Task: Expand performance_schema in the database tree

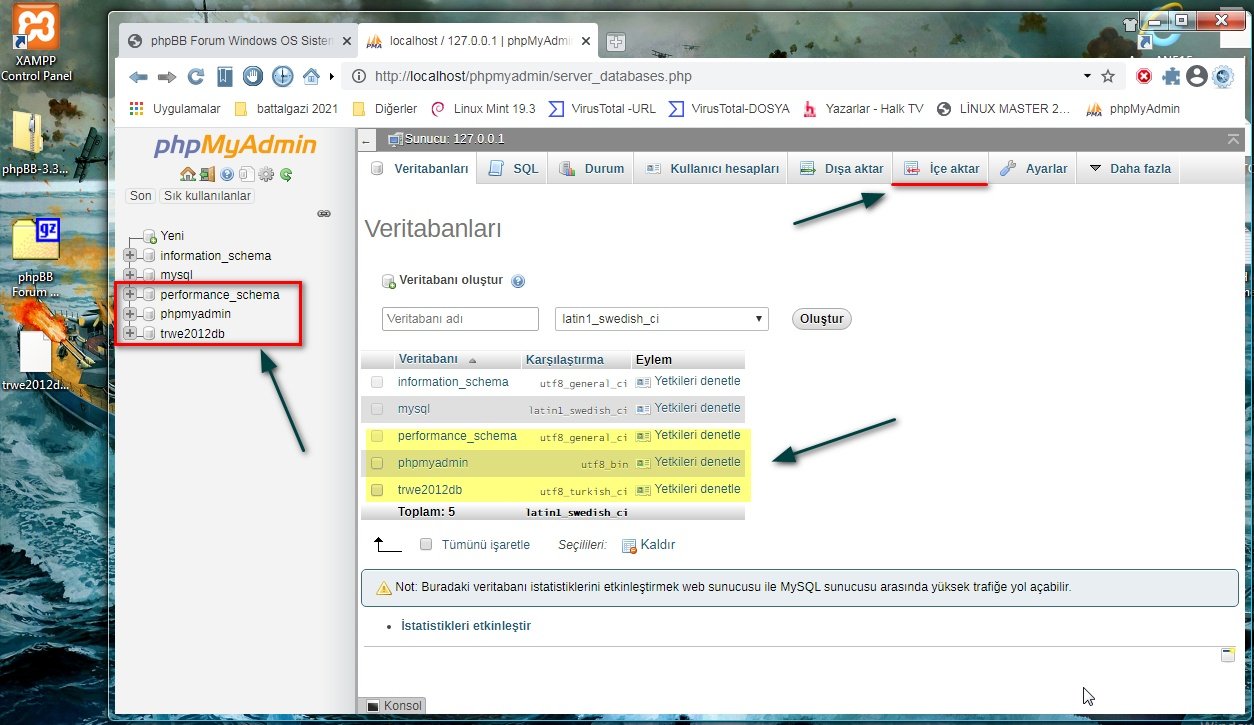Action: click(x=129, y=294)
